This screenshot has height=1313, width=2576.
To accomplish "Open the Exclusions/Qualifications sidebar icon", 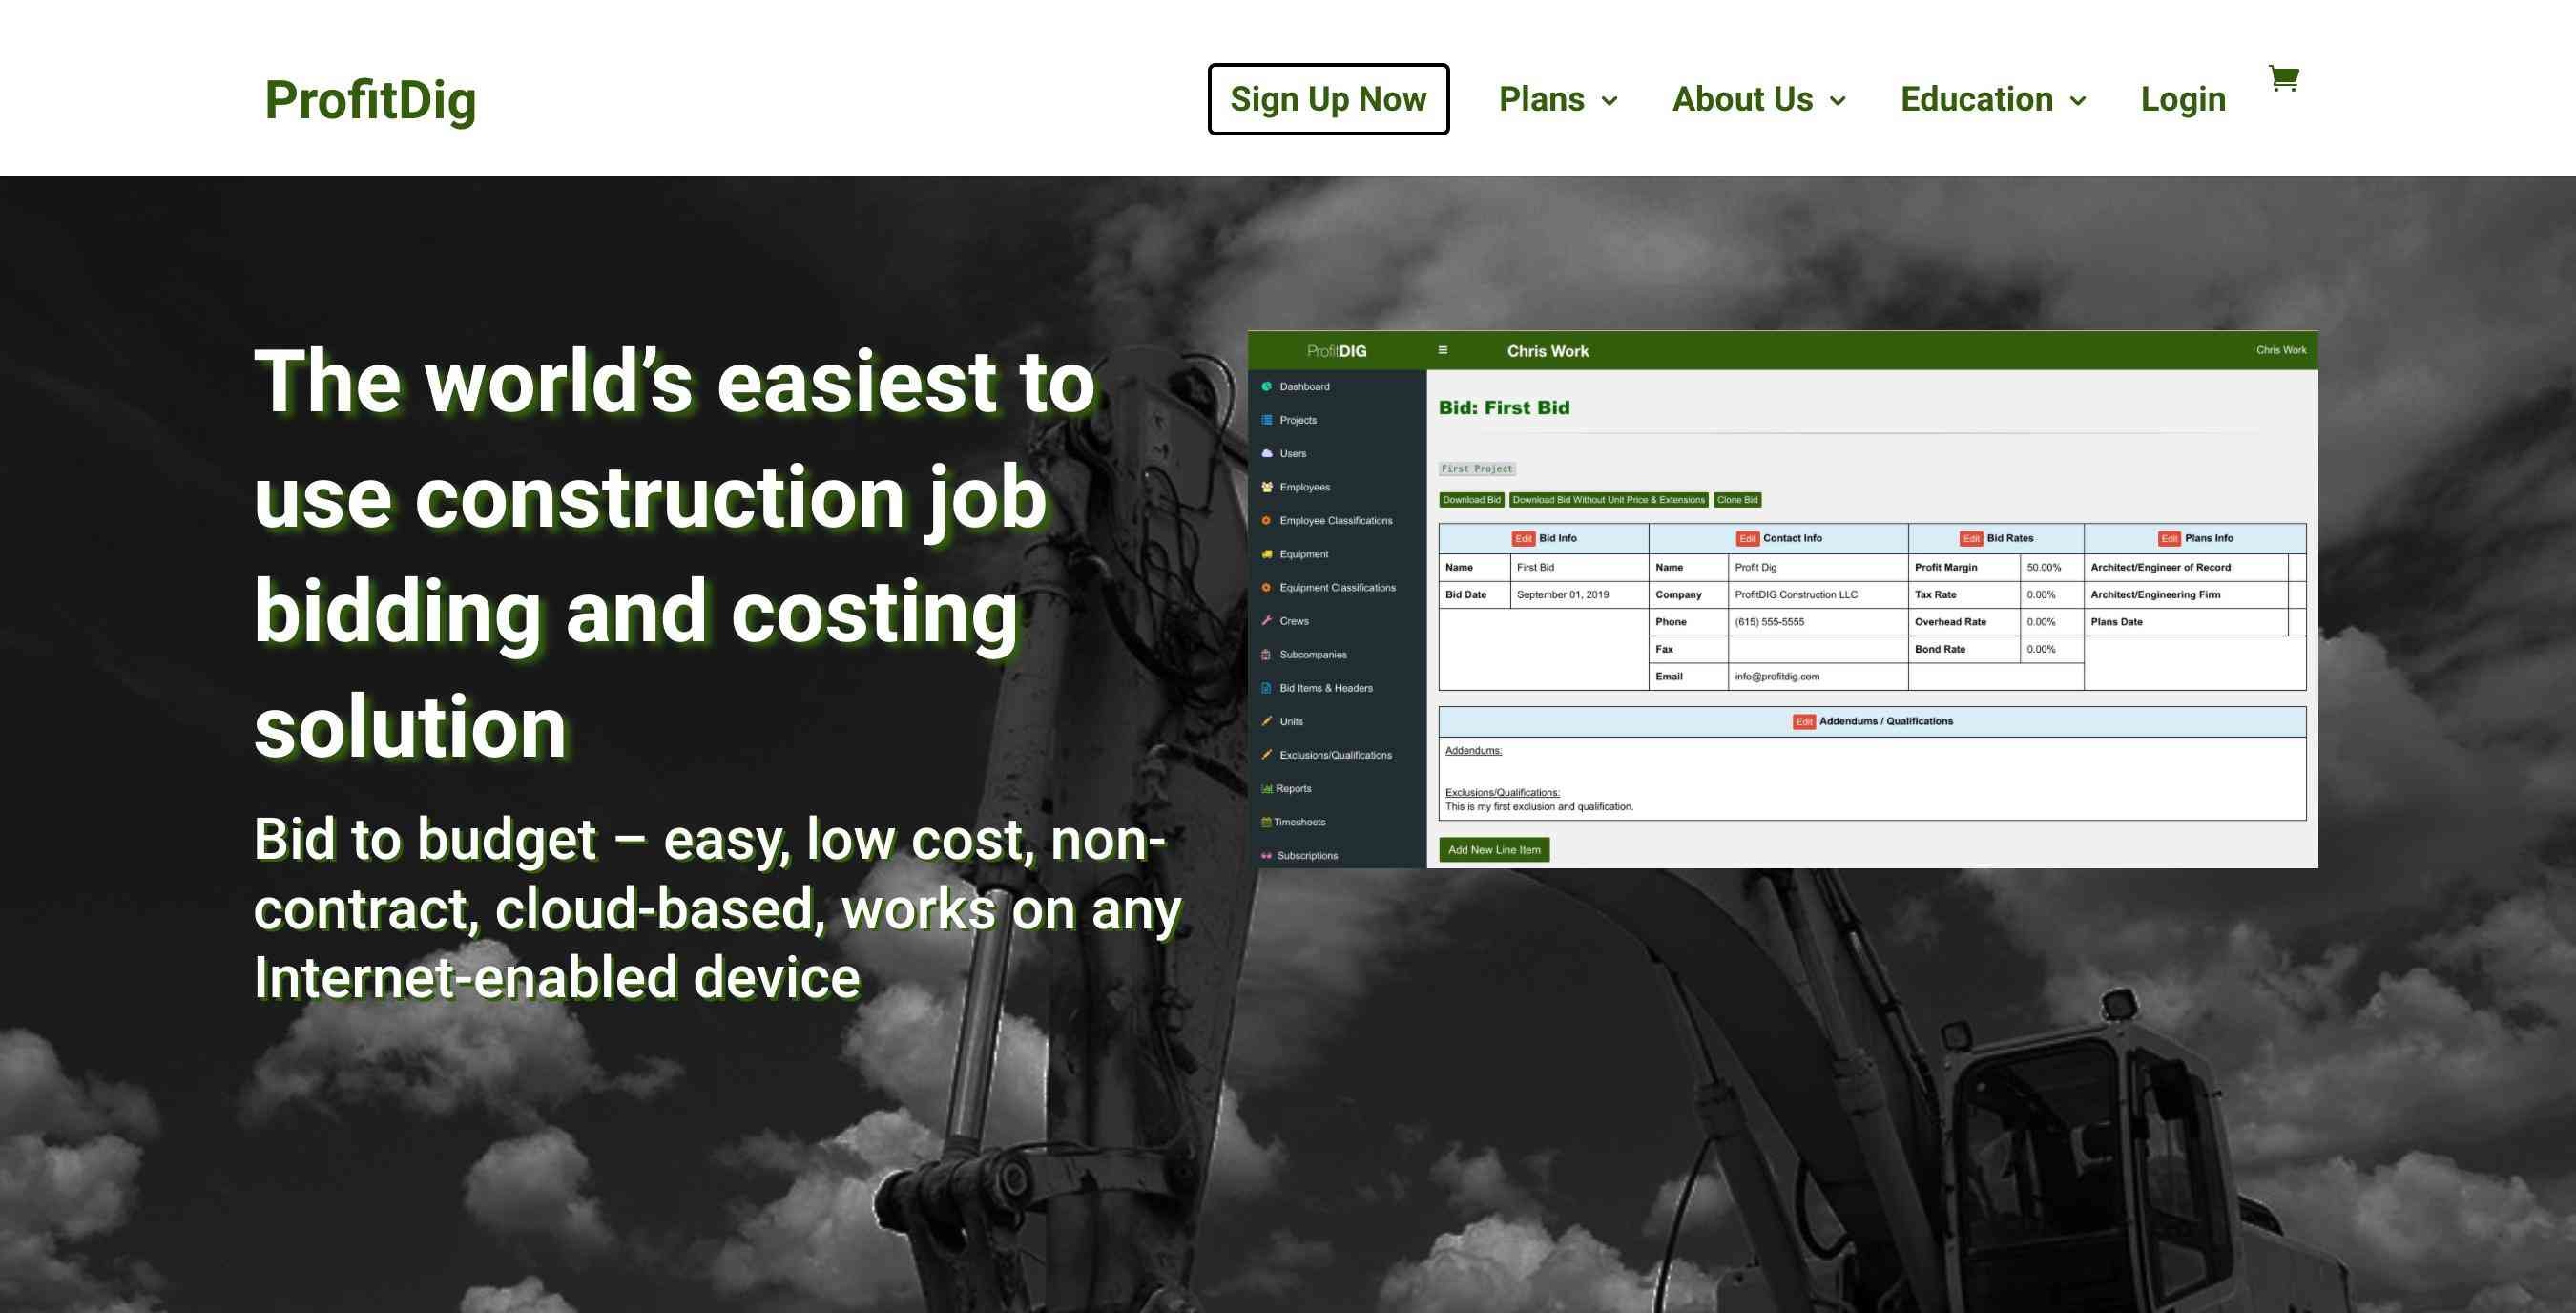I will point(1267,755).
